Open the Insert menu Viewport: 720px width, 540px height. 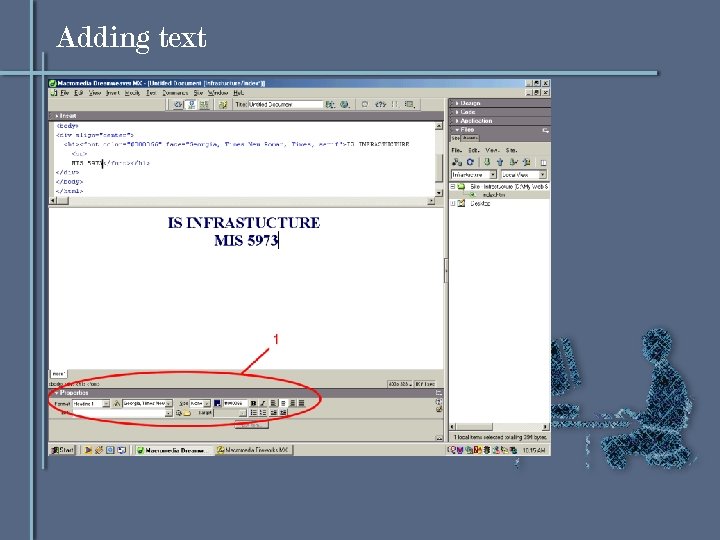pos(113,93)
